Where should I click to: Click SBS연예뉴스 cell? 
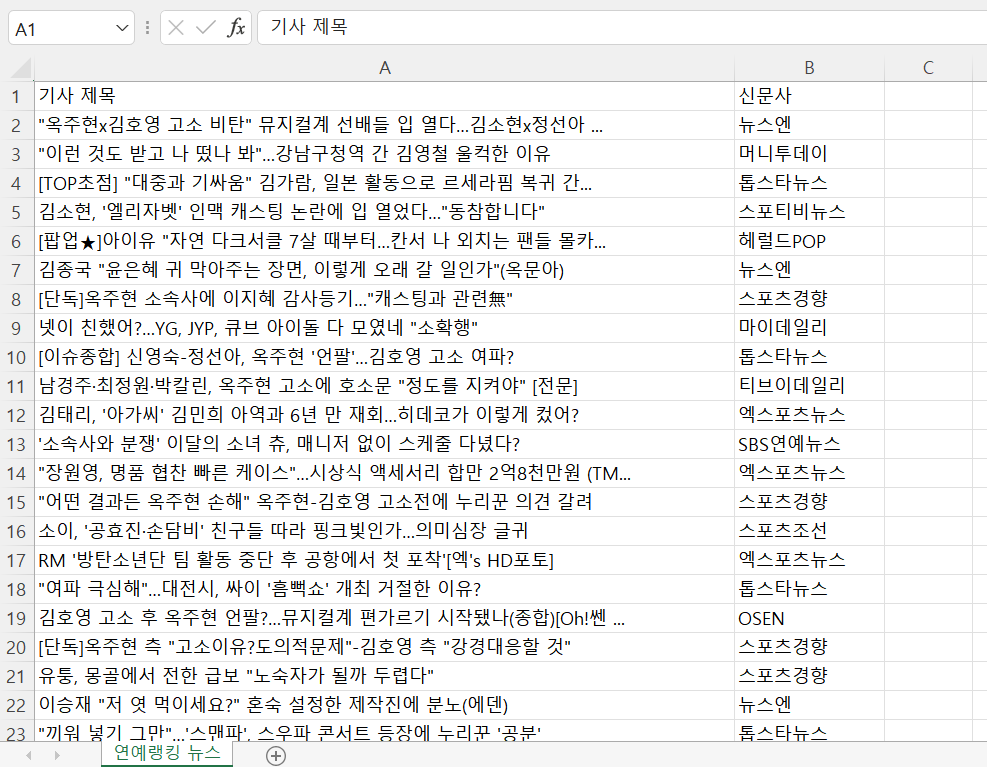809,444
